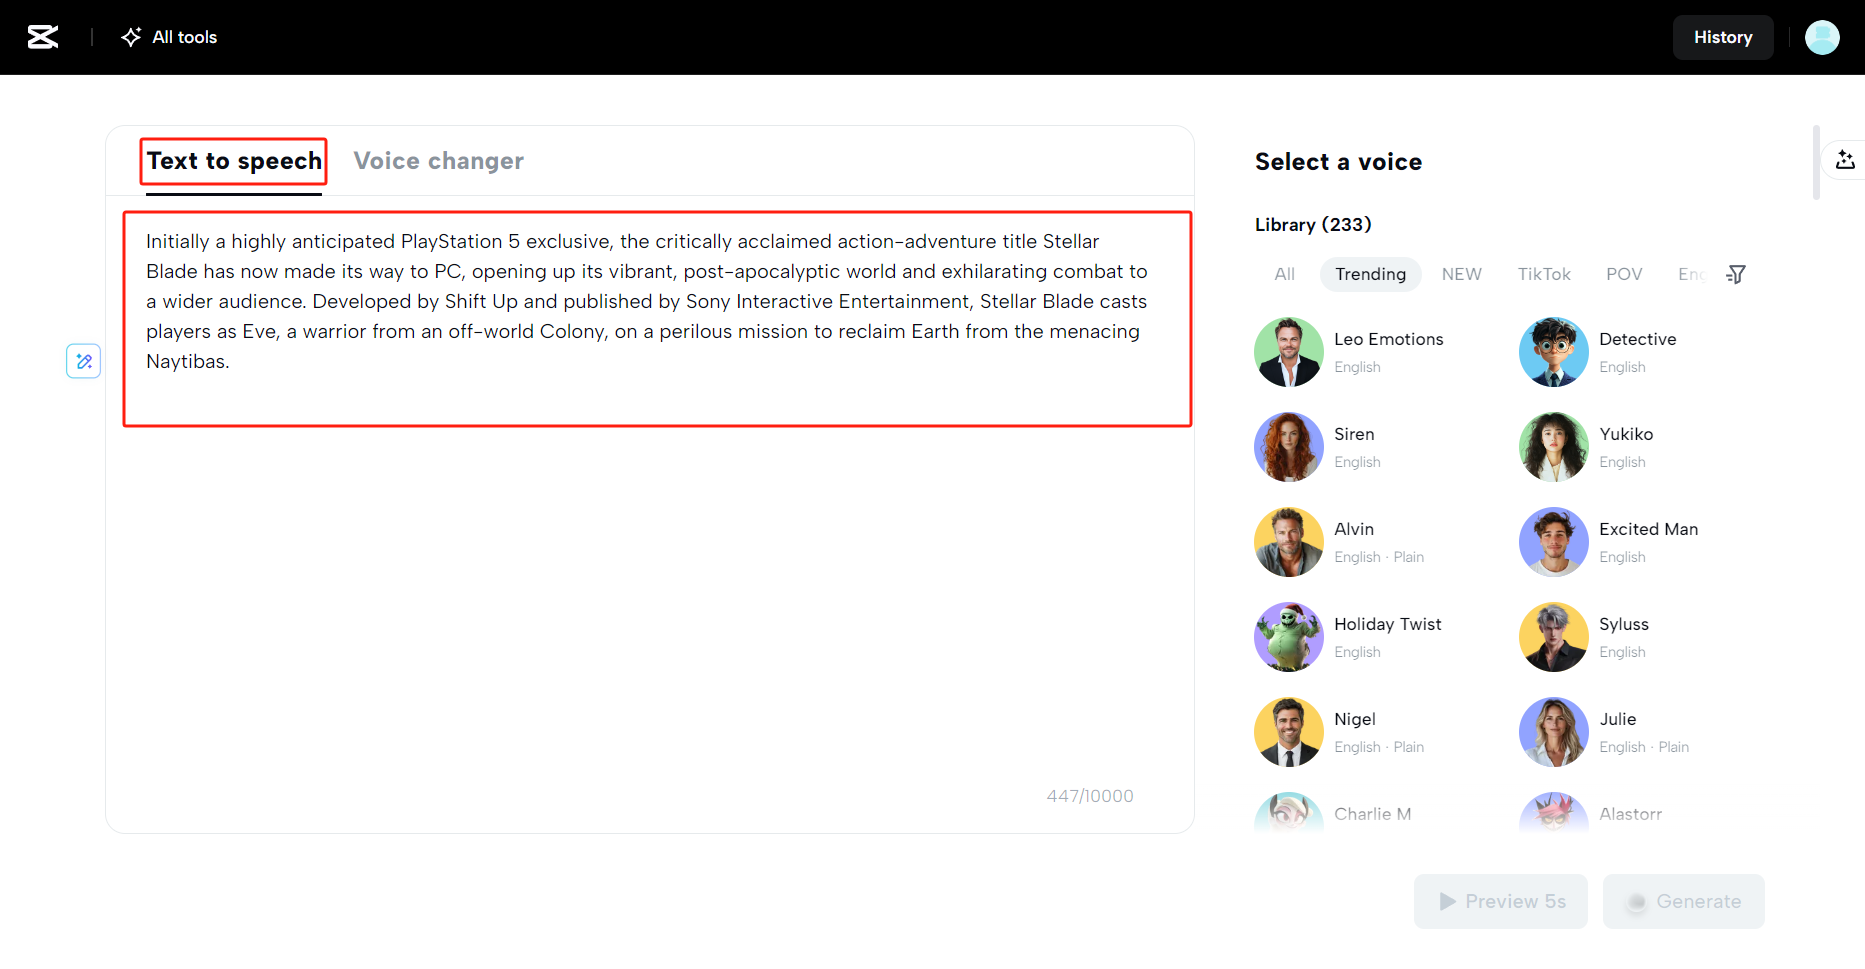Image resolution: width=1865 pixels, height=969 pixels.
Task: Select the Text to speech tab
Action: [234, 161]
